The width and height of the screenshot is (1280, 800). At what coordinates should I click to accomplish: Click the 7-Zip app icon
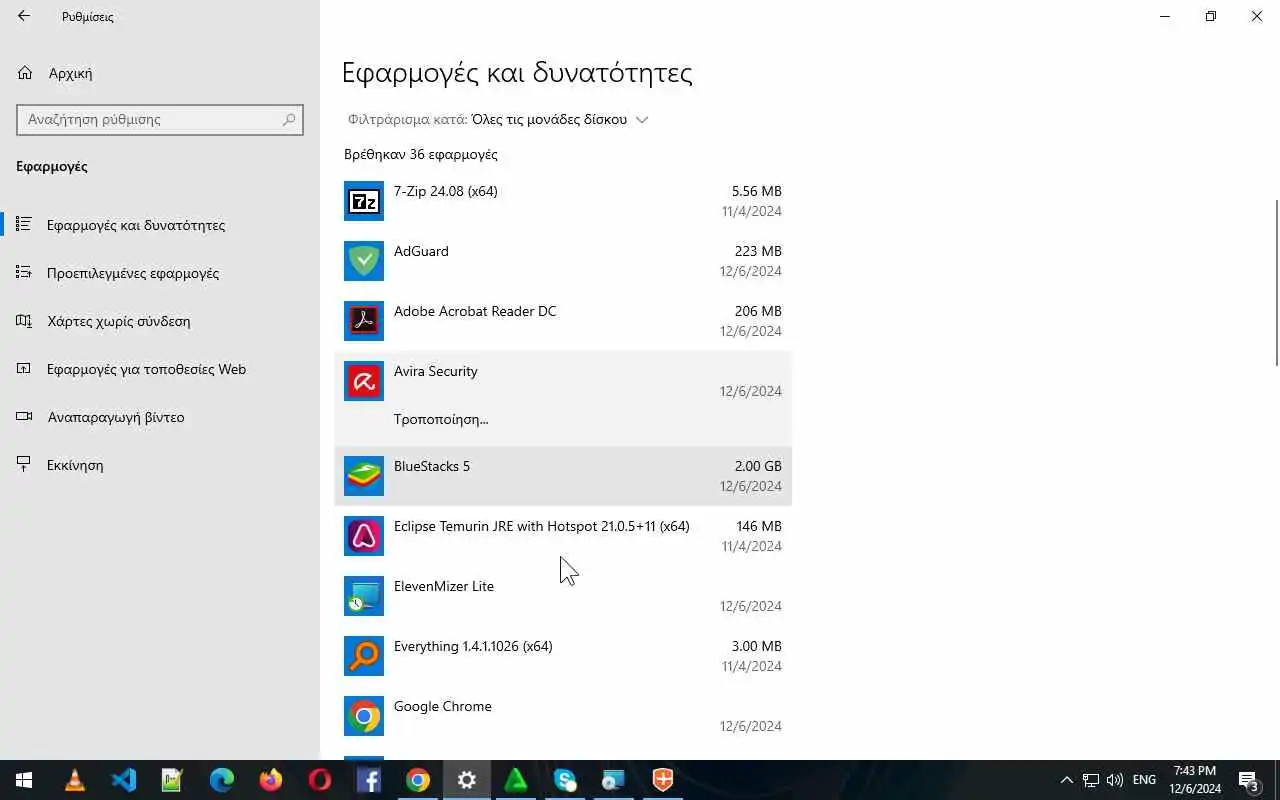coord(364,201)
